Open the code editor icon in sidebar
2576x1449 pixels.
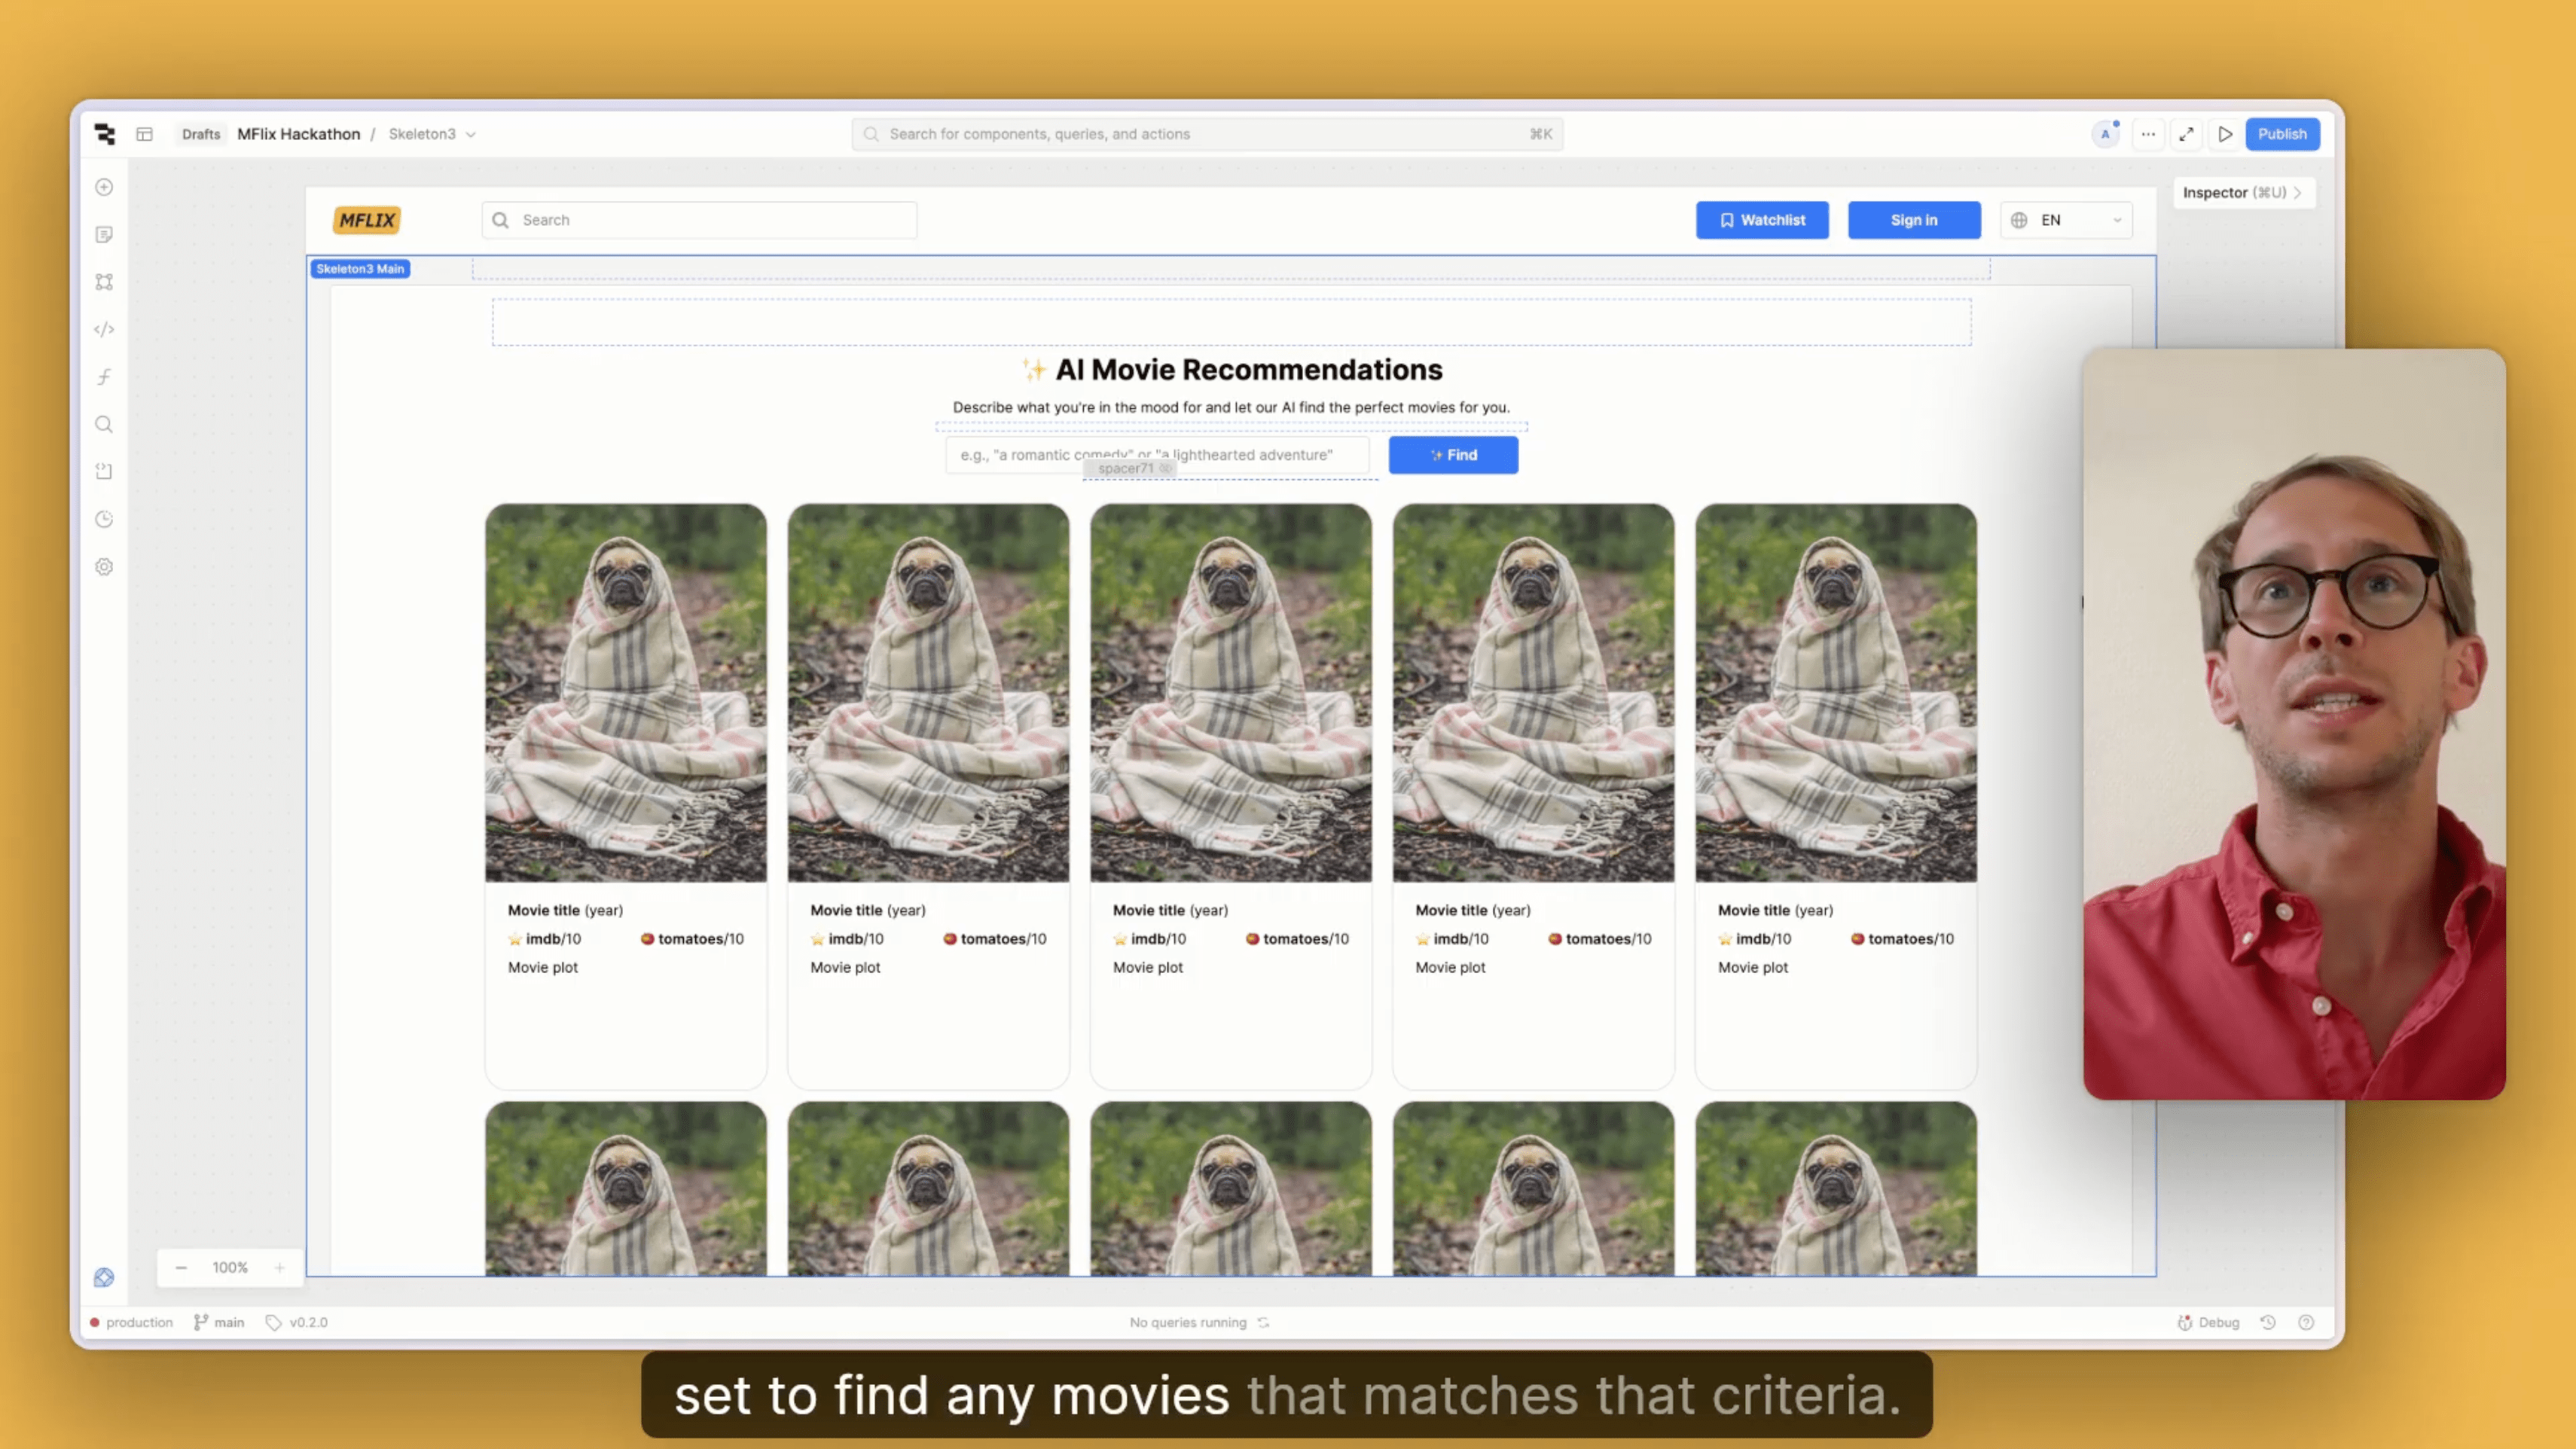(104, 329)
